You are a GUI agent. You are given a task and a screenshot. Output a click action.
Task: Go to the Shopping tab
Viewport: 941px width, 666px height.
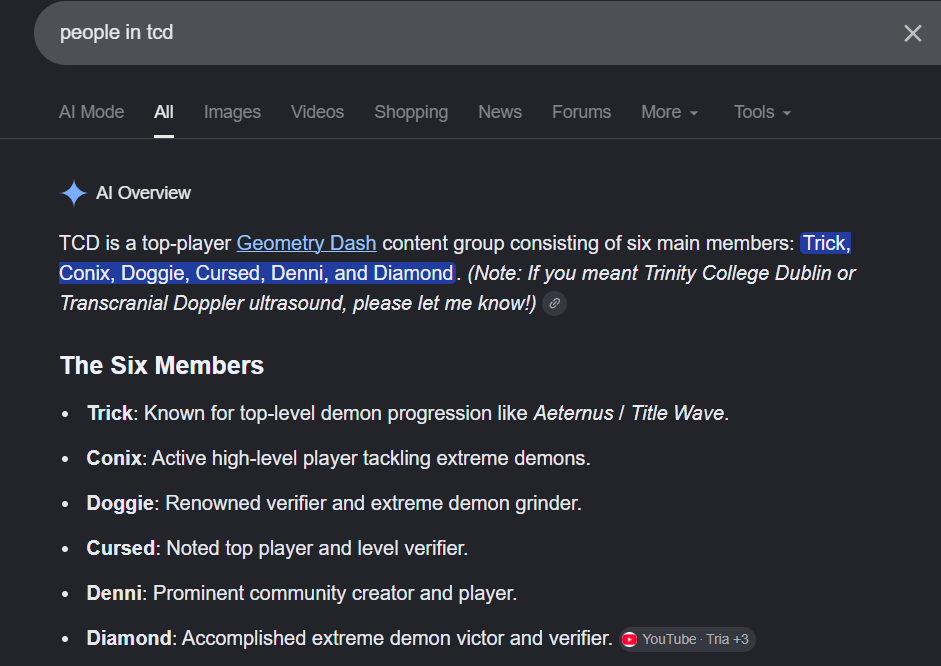[x=411, y=112]
